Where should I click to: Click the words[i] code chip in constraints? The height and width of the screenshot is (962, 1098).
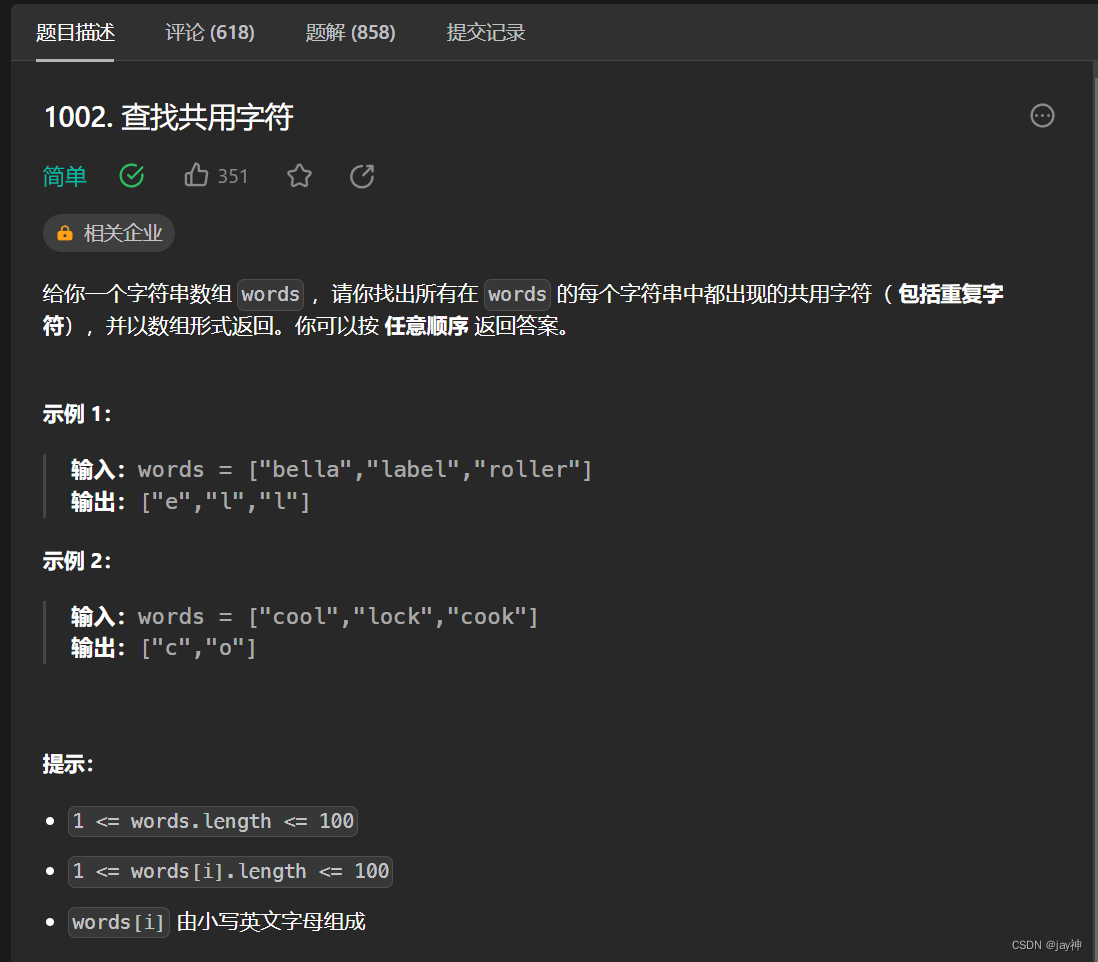pos(118,922)
